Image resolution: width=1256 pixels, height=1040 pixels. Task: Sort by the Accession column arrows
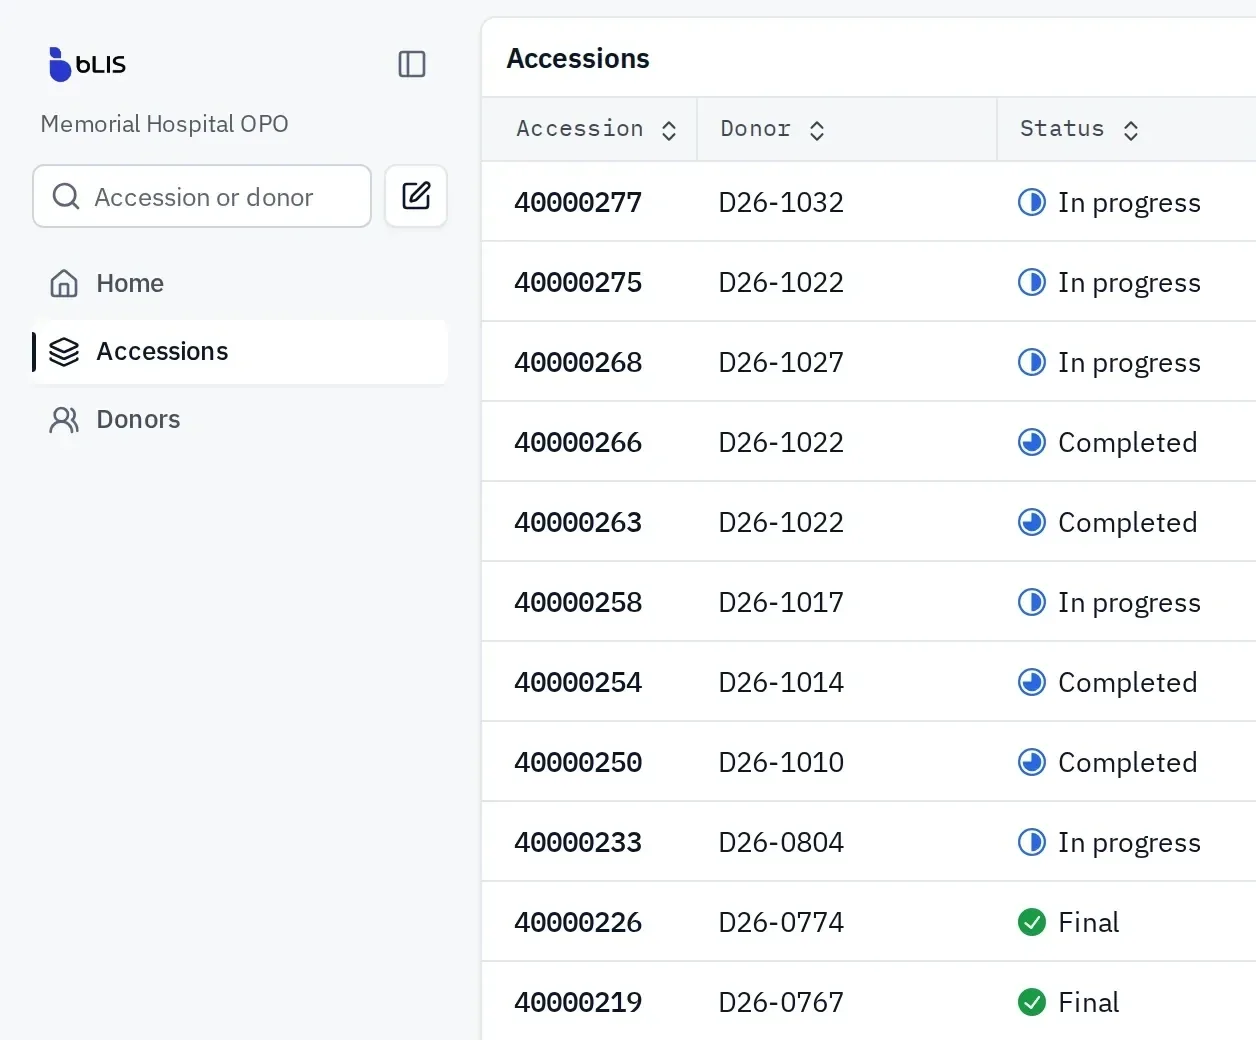[x=669, y=130]
